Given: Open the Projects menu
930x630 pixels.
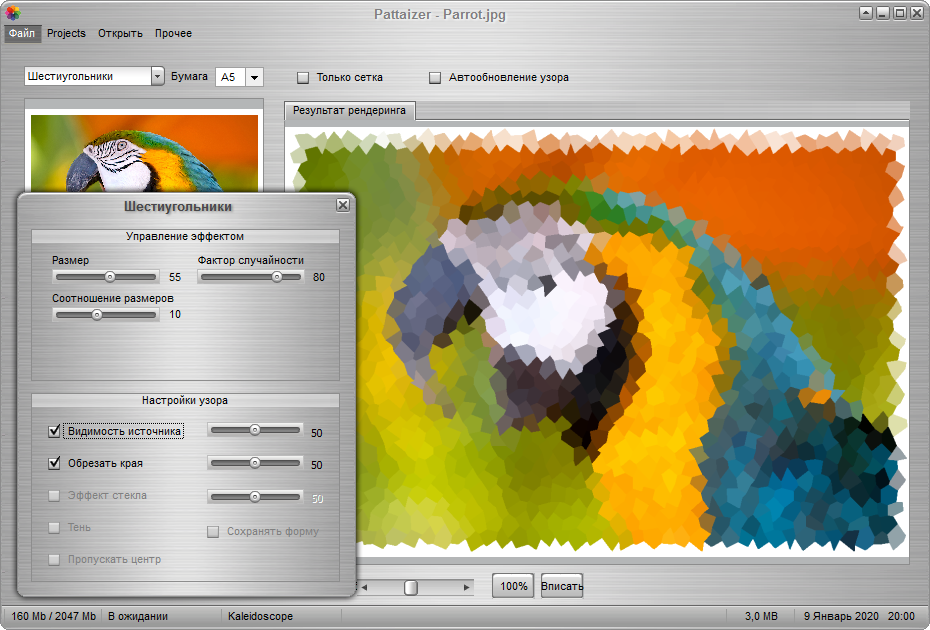Looking at the screenshot, I should click(x=66, y=33).
